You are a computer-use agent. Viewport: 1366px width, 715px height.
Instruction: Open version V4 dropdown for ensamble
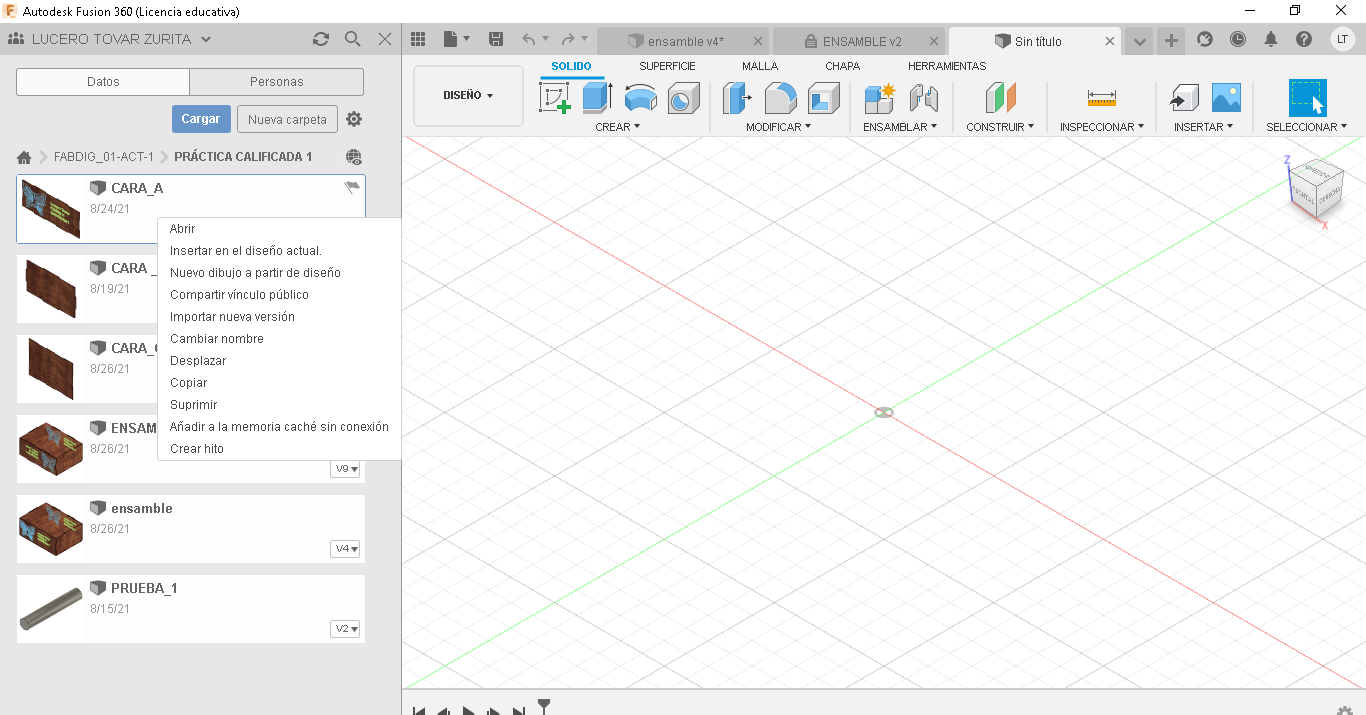(x=345, y=549)
